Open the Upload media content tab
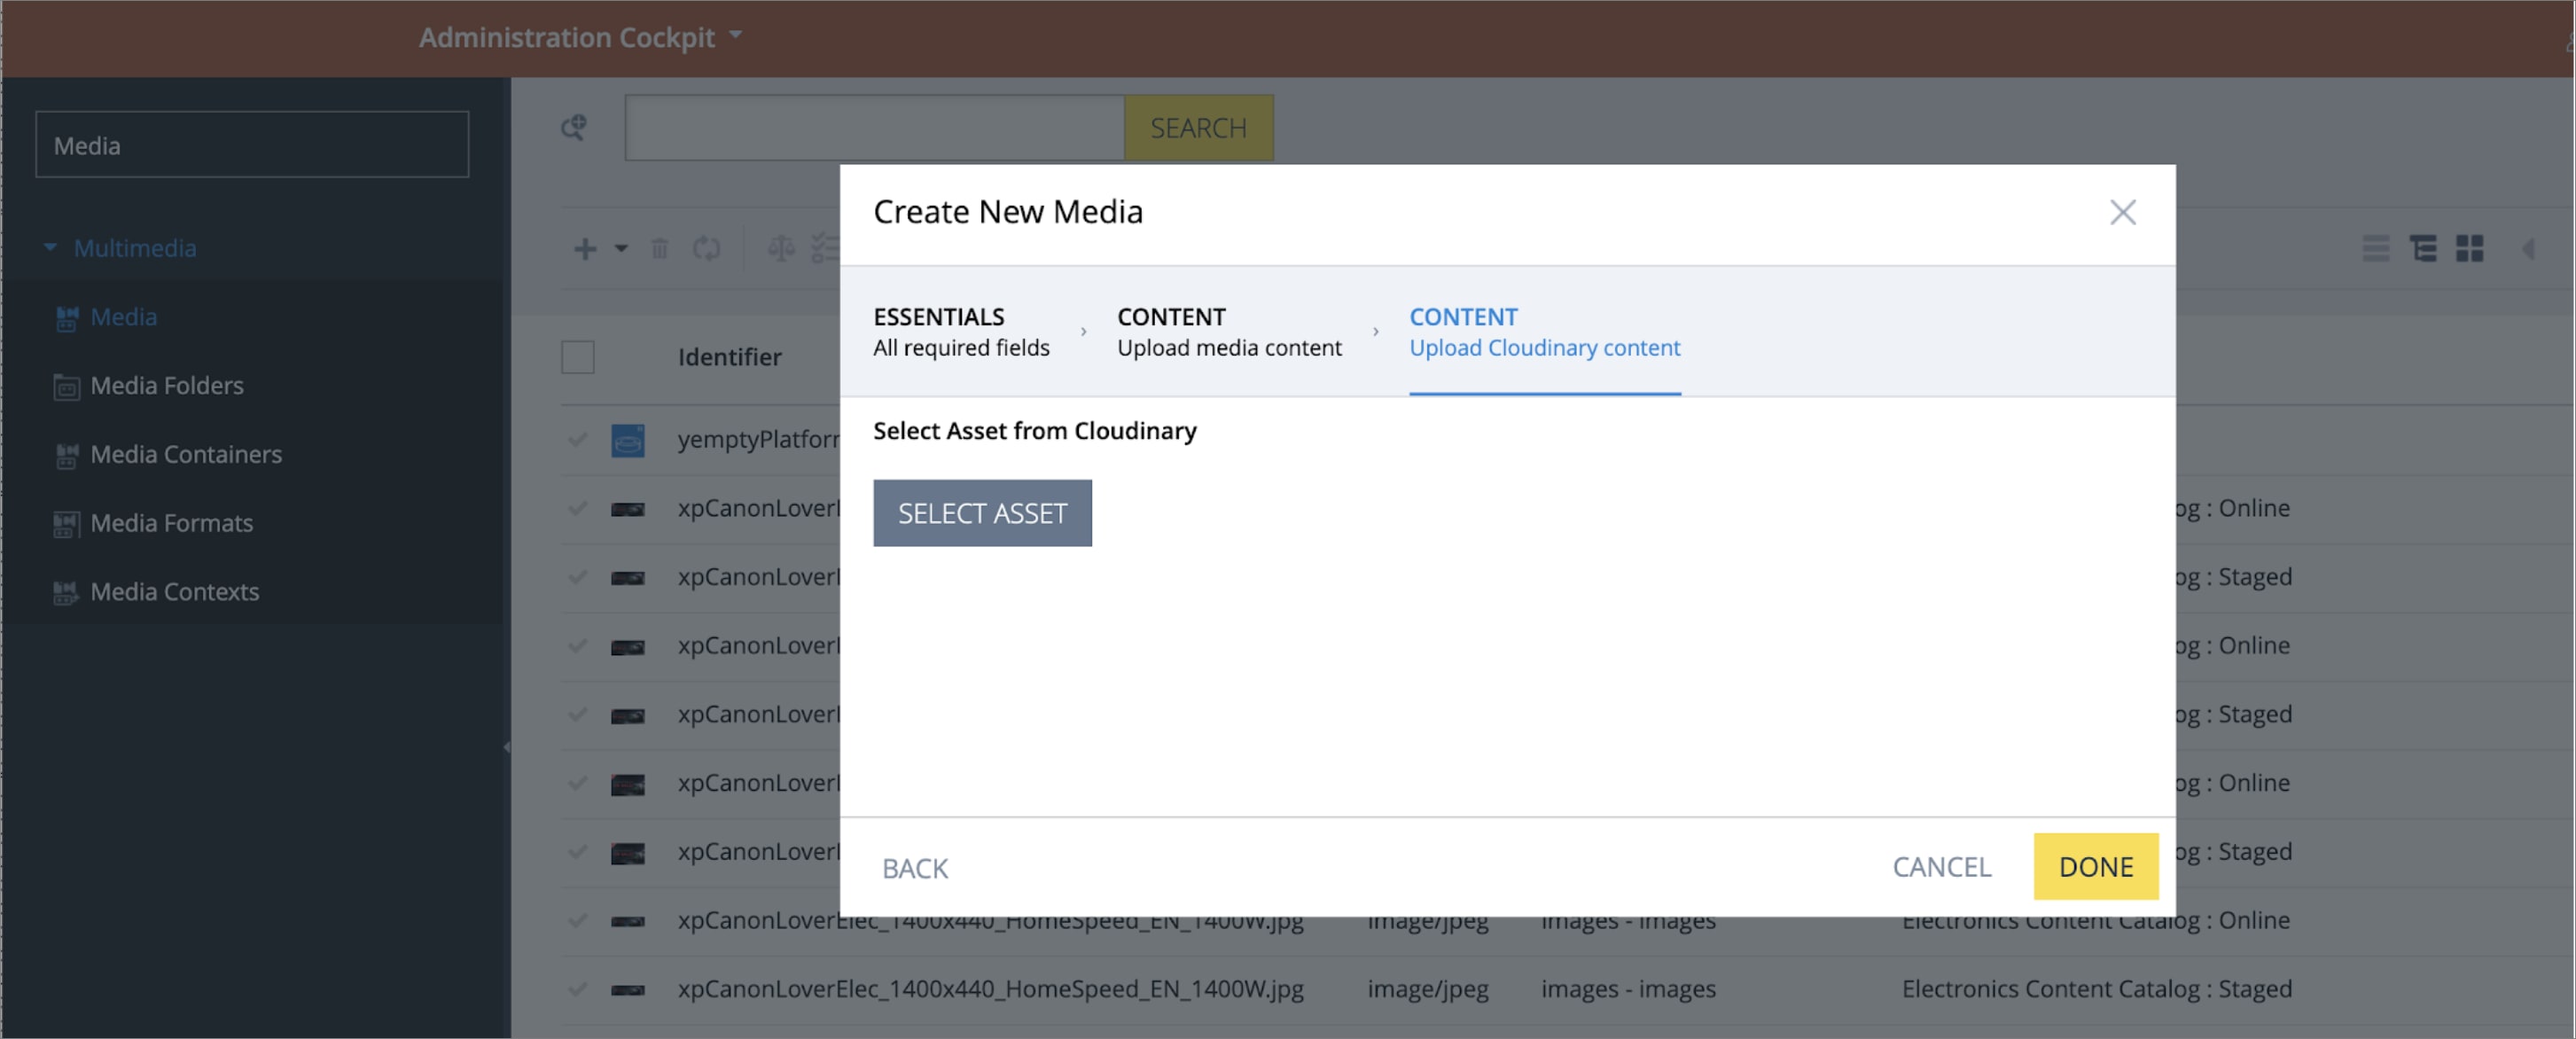This screenshot has width=2576, height=1039. tap(1229, 332)
